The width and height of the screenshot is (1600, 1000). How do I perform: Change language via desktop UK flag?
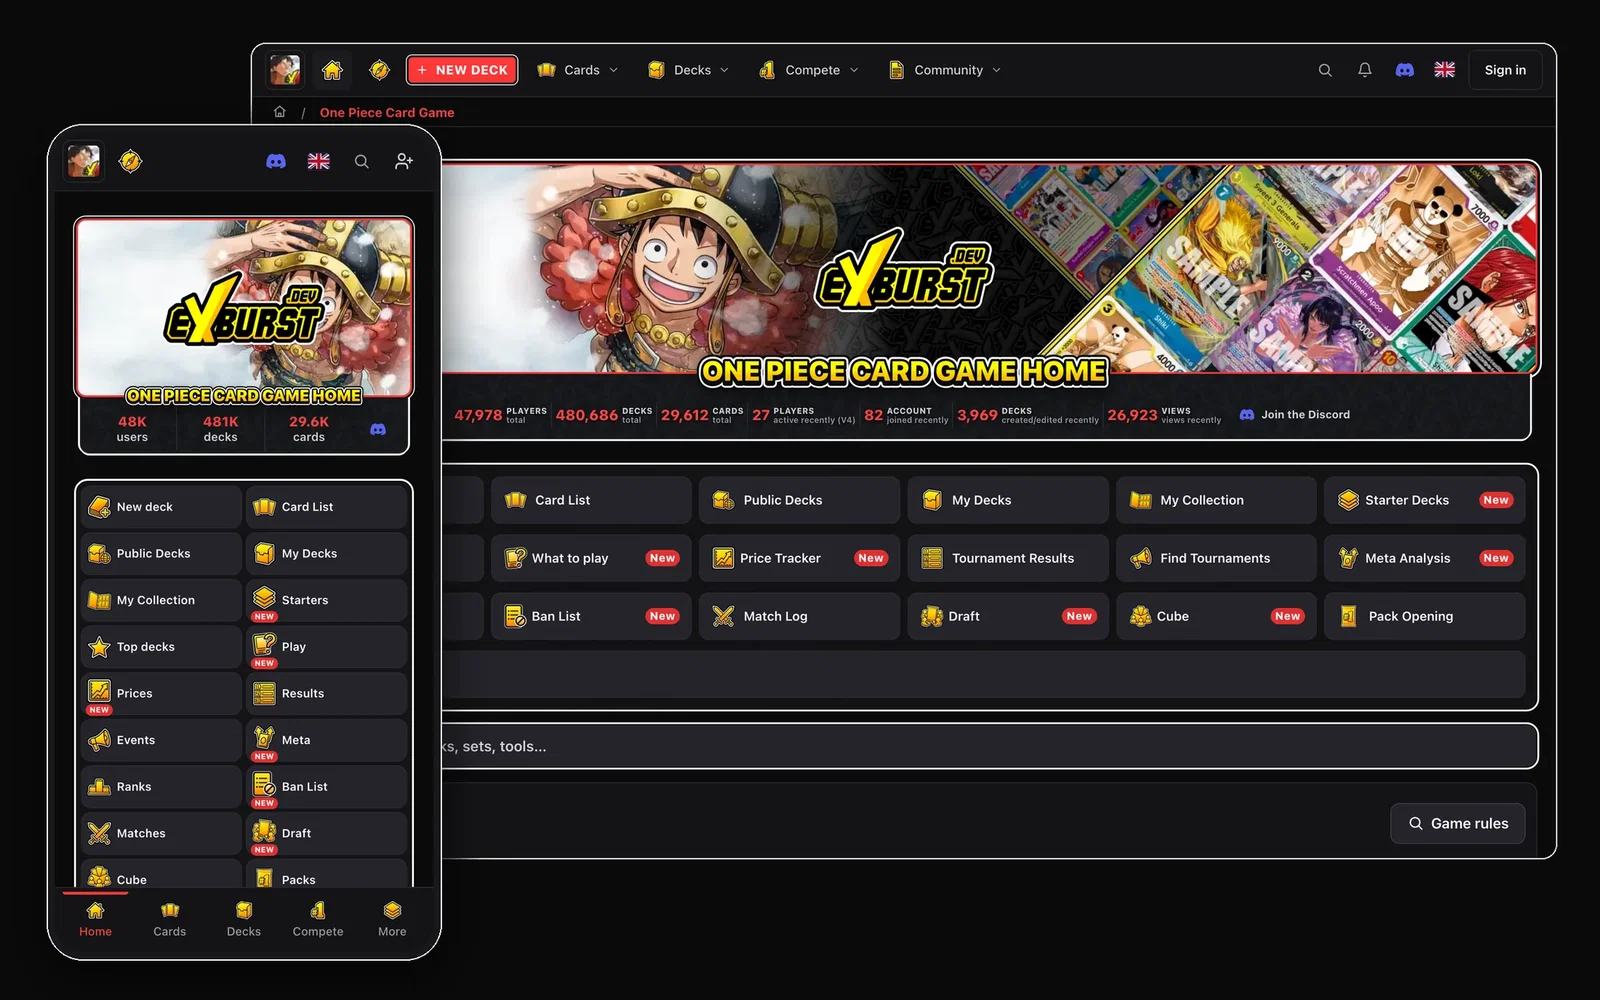pyautogui.click(x=1445, y=70)
